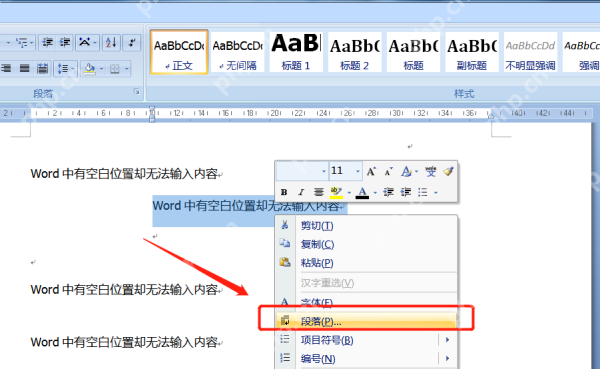Open 段落(P)... from context menu
This screenshot has width=600, height=369.
[x=366, y=321]
